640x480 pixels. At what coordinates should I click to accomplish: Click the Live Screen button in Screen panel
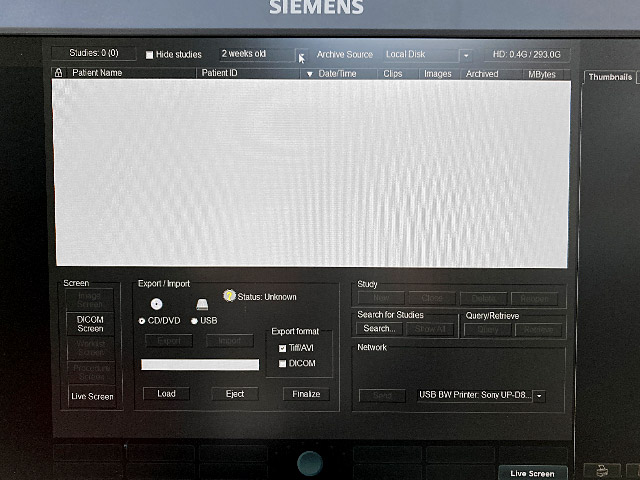pos(92,396)
